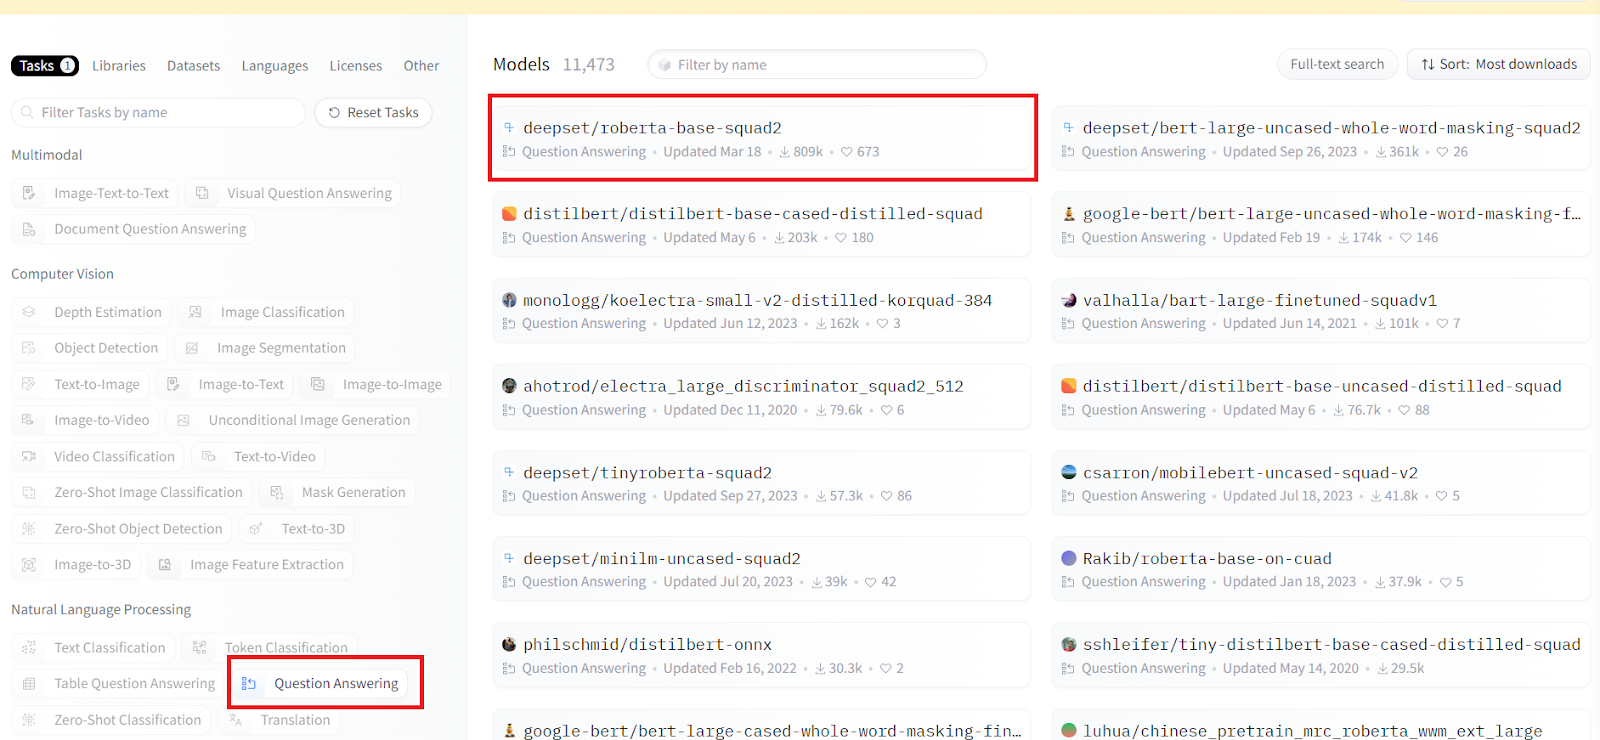Select the Unconditional Image Generation task filter
The height and width of the screenshot is (740, 1600).
click(293, 420)
